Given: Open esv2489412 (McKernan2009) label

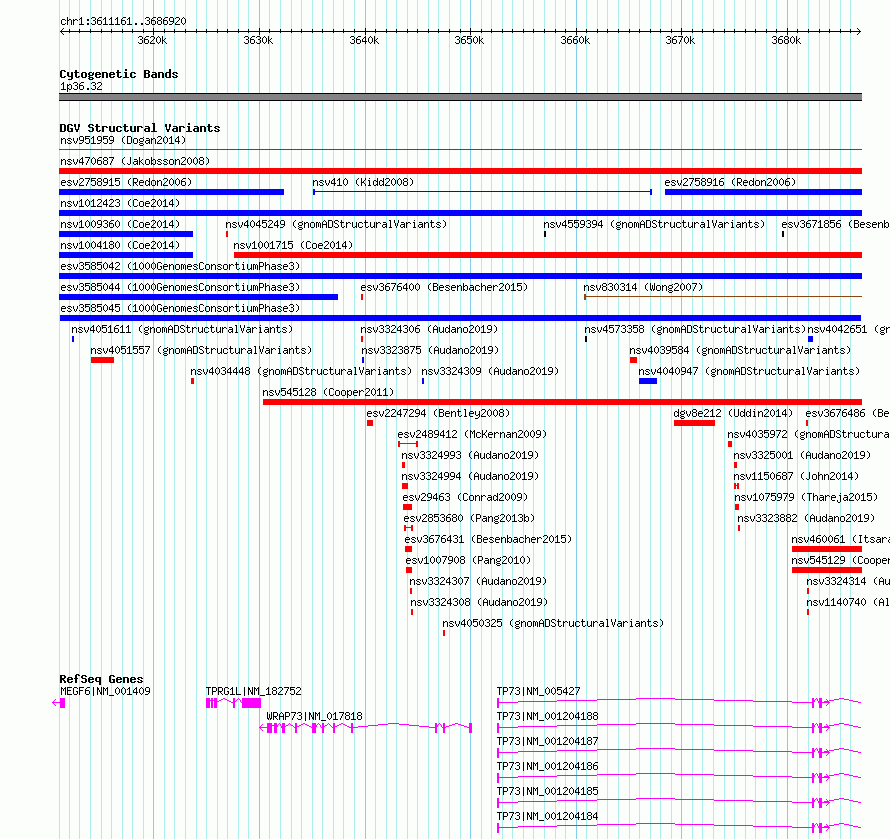Looking at the screenshot, I should pos(472,434).
